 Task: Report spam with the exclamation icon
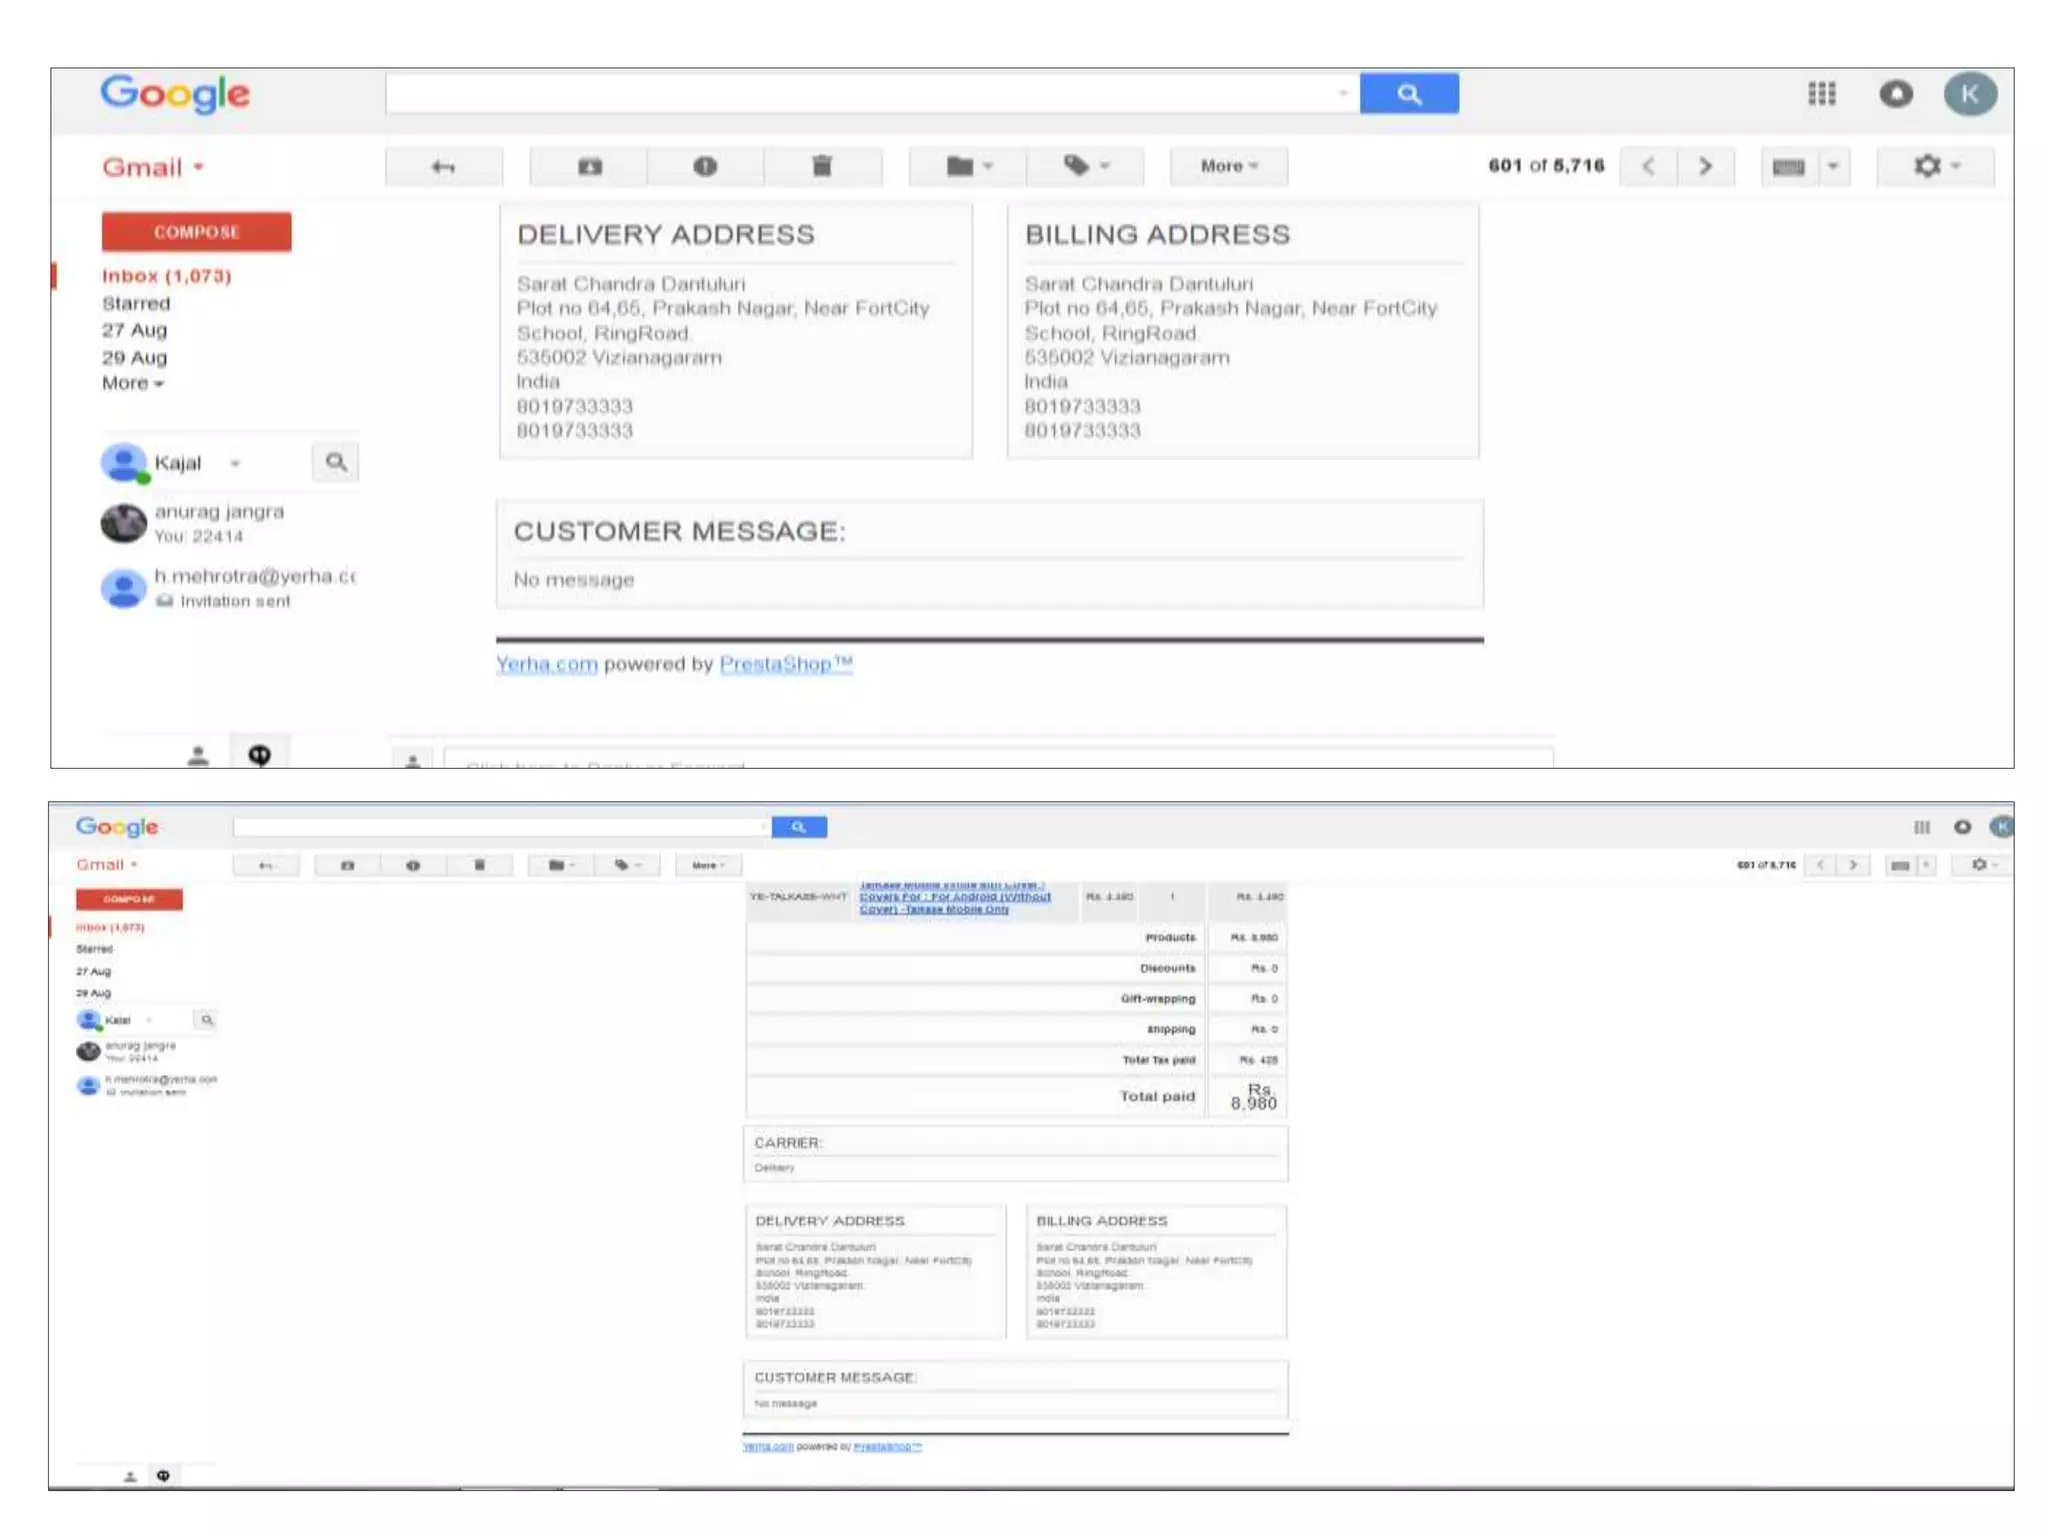click(705, 166)
